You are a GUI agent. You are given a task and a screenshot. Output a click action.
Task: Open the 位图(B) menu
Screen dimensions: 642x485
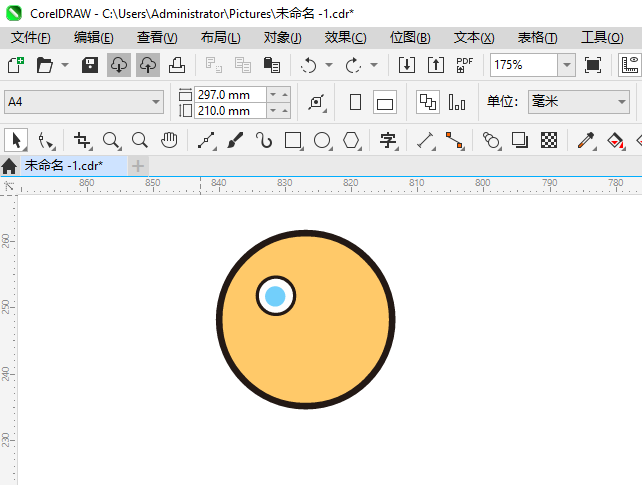point(410,38)
